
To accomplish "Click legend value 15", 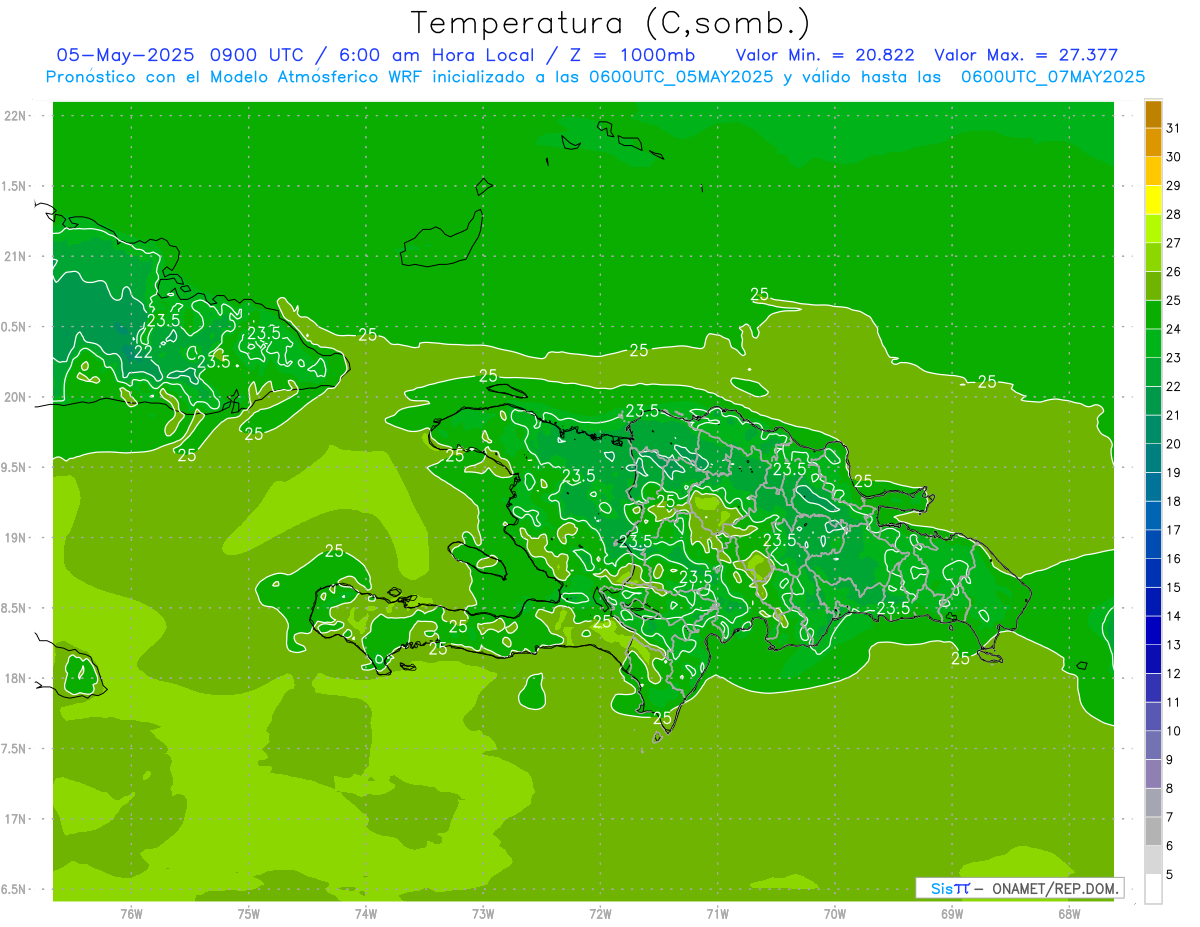I will coord(1173,587).
